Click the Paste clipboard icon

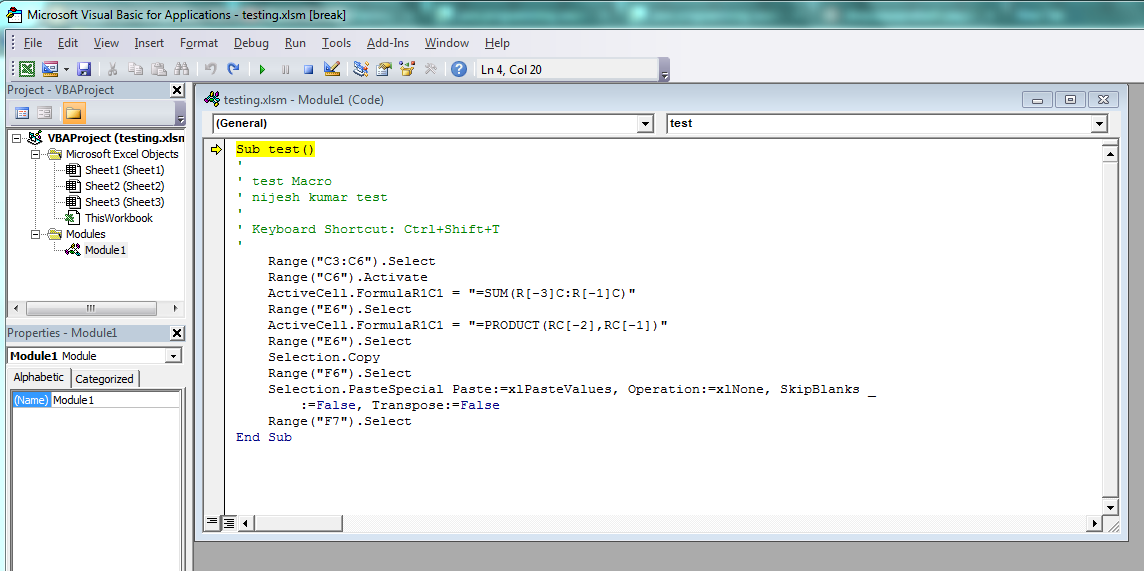click(158, 69)
